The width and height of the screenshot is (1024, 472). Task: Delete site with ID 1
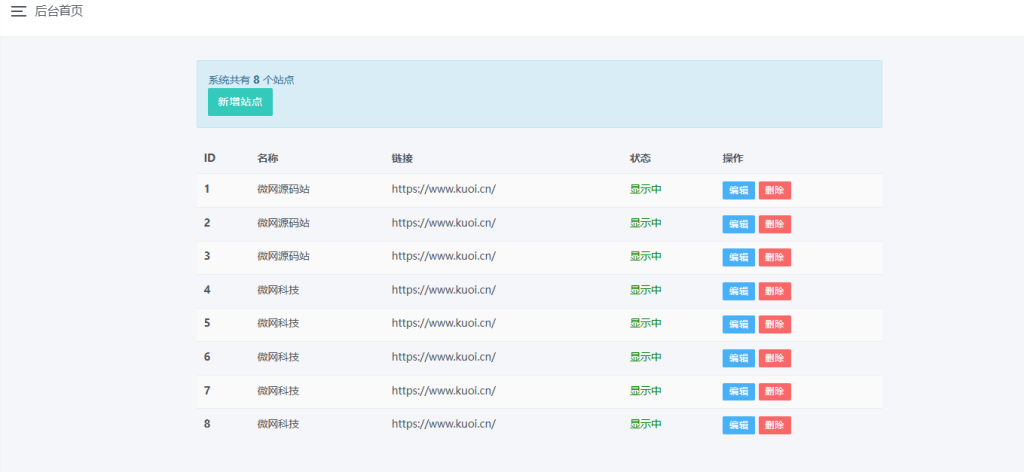(774, 190)
